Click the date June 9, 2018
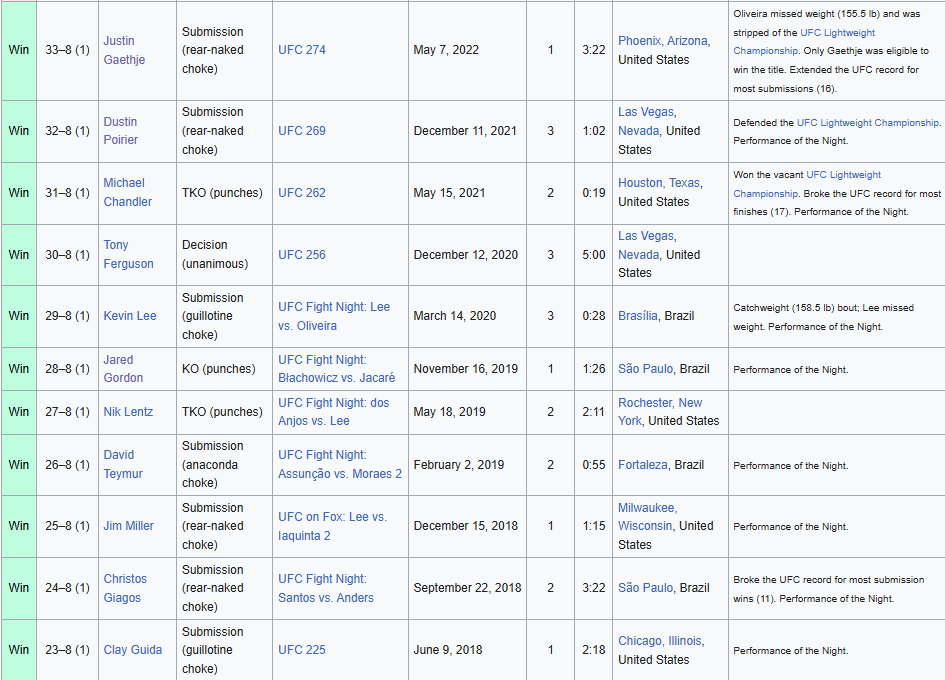The height and width of the screenshot is (680, 945). pos(447,650)
